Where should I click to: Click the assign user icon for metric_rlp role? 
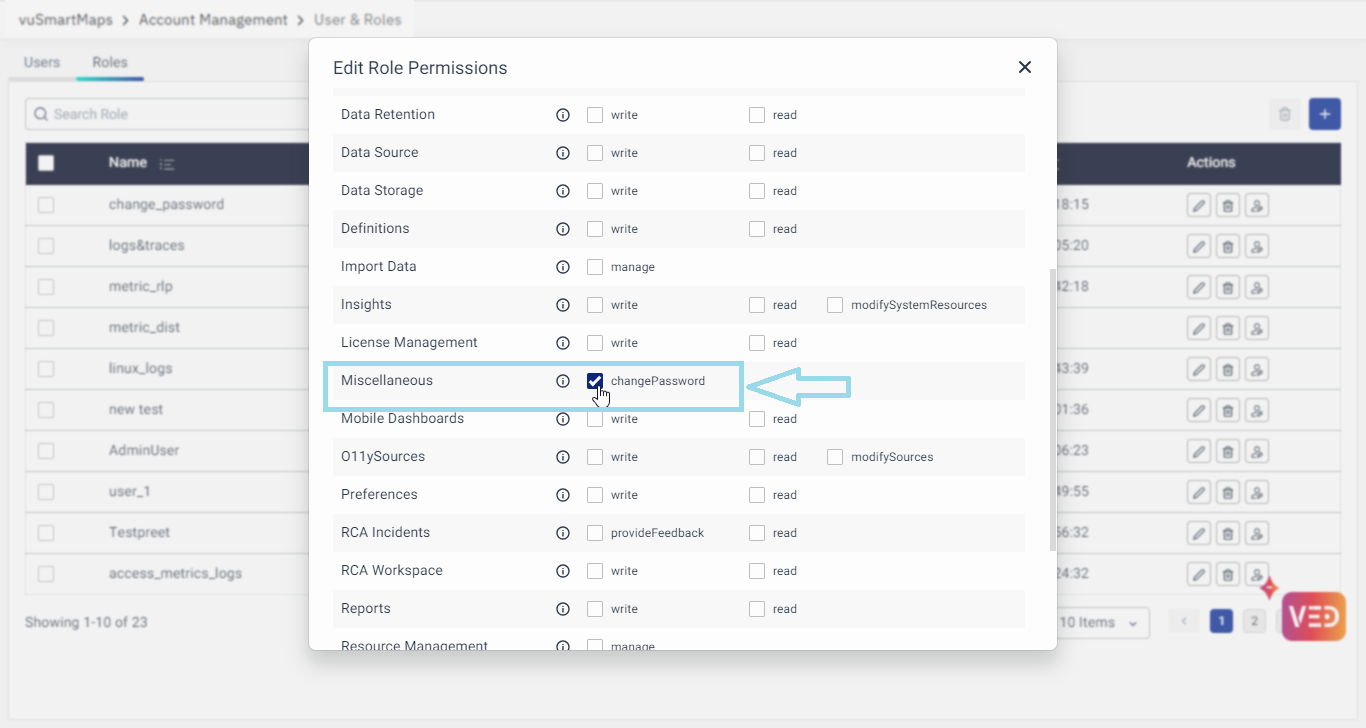(1258, 287)
